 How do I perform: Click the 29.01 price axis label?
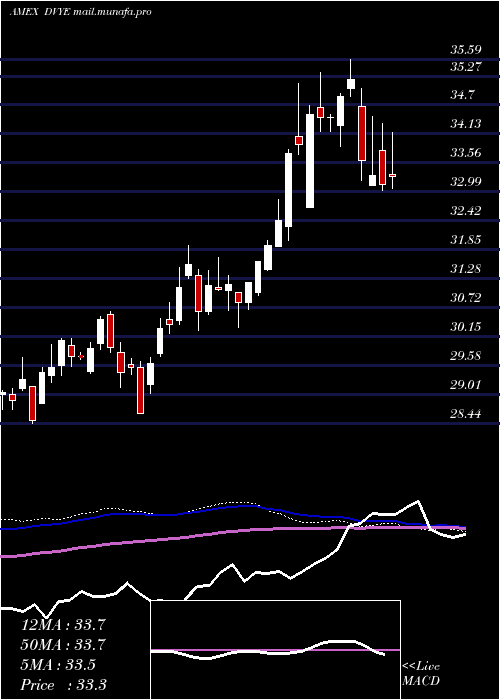(x=466, y=385)
